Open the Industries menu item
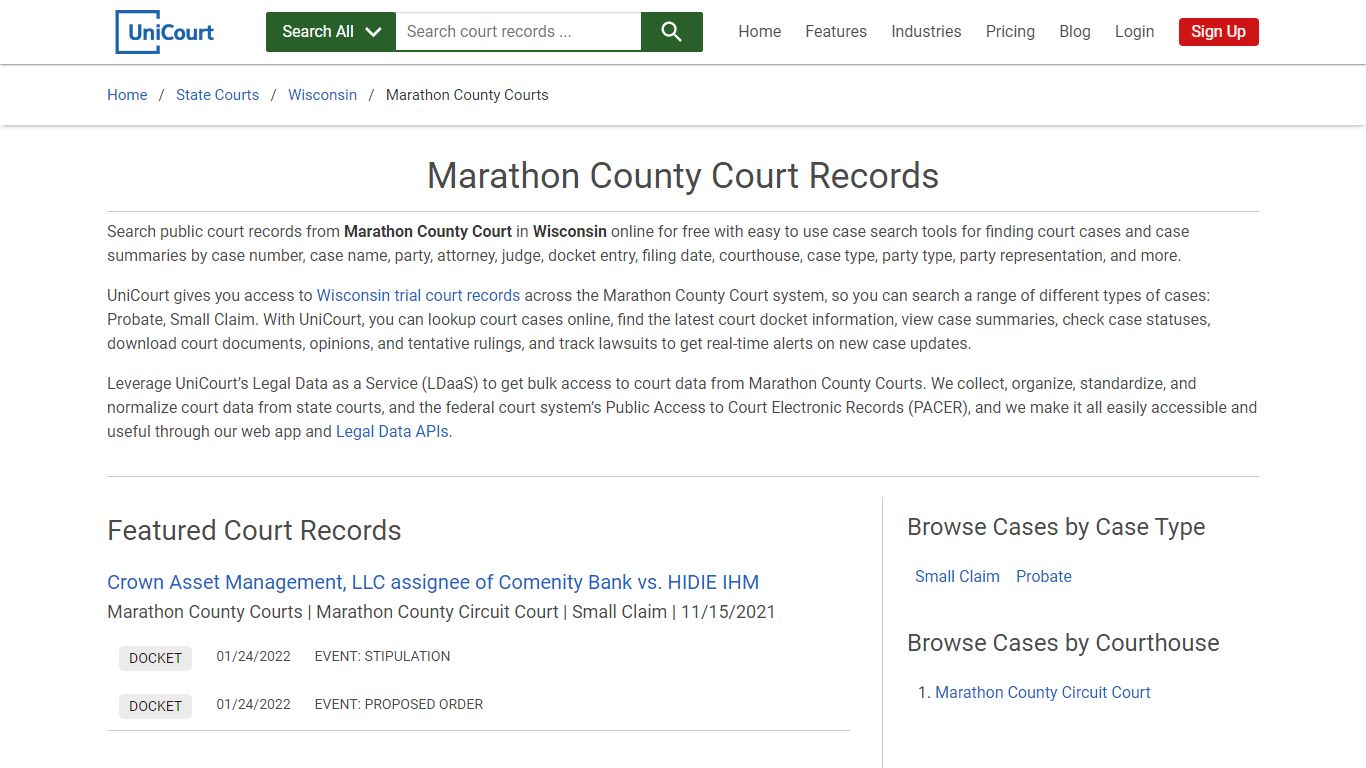The width and height of the screenshot is (1366, 768). coord(926,32)
